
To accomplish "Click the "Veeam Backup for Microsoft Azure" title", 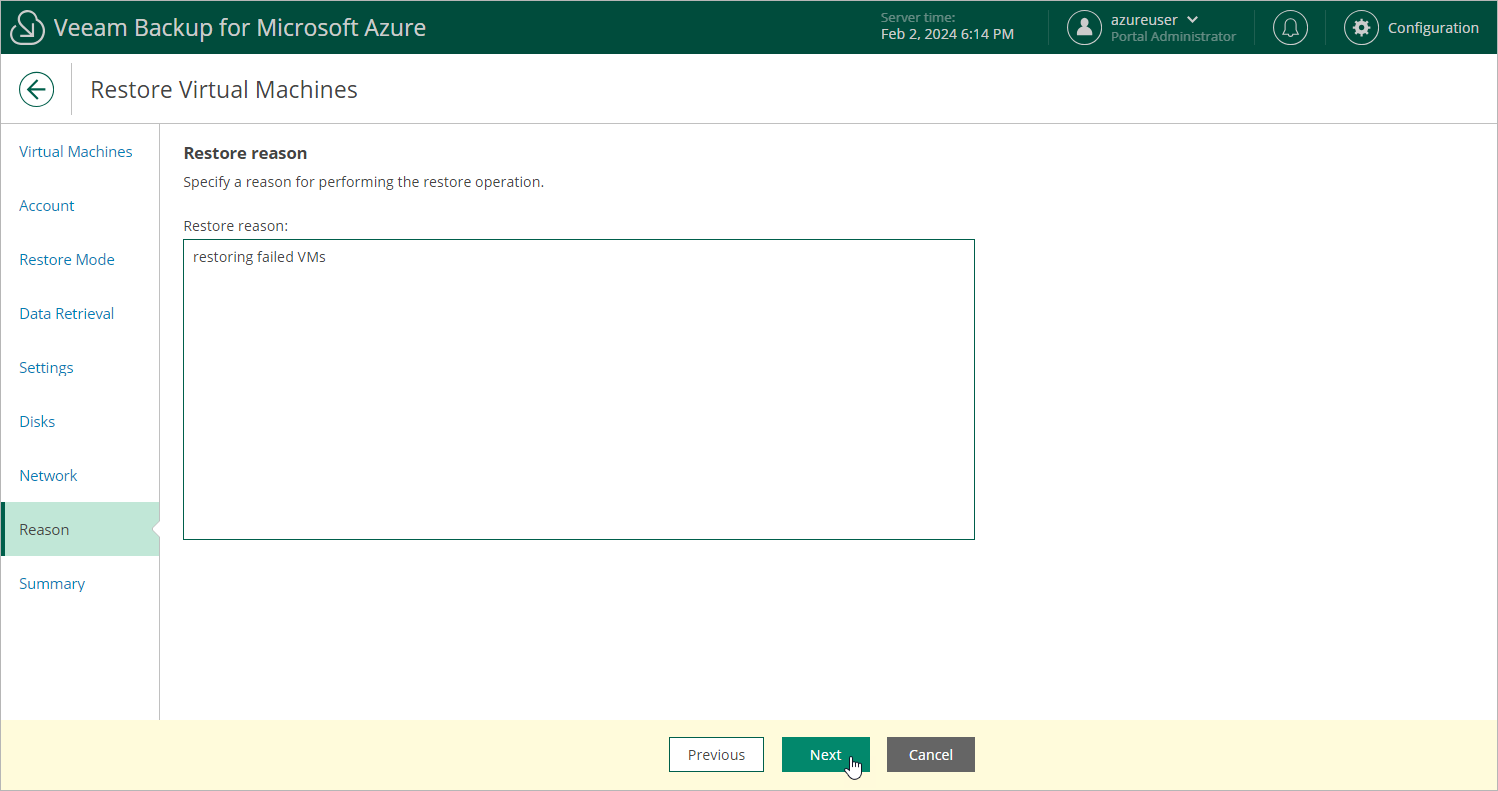I will (x=240, y=28).
